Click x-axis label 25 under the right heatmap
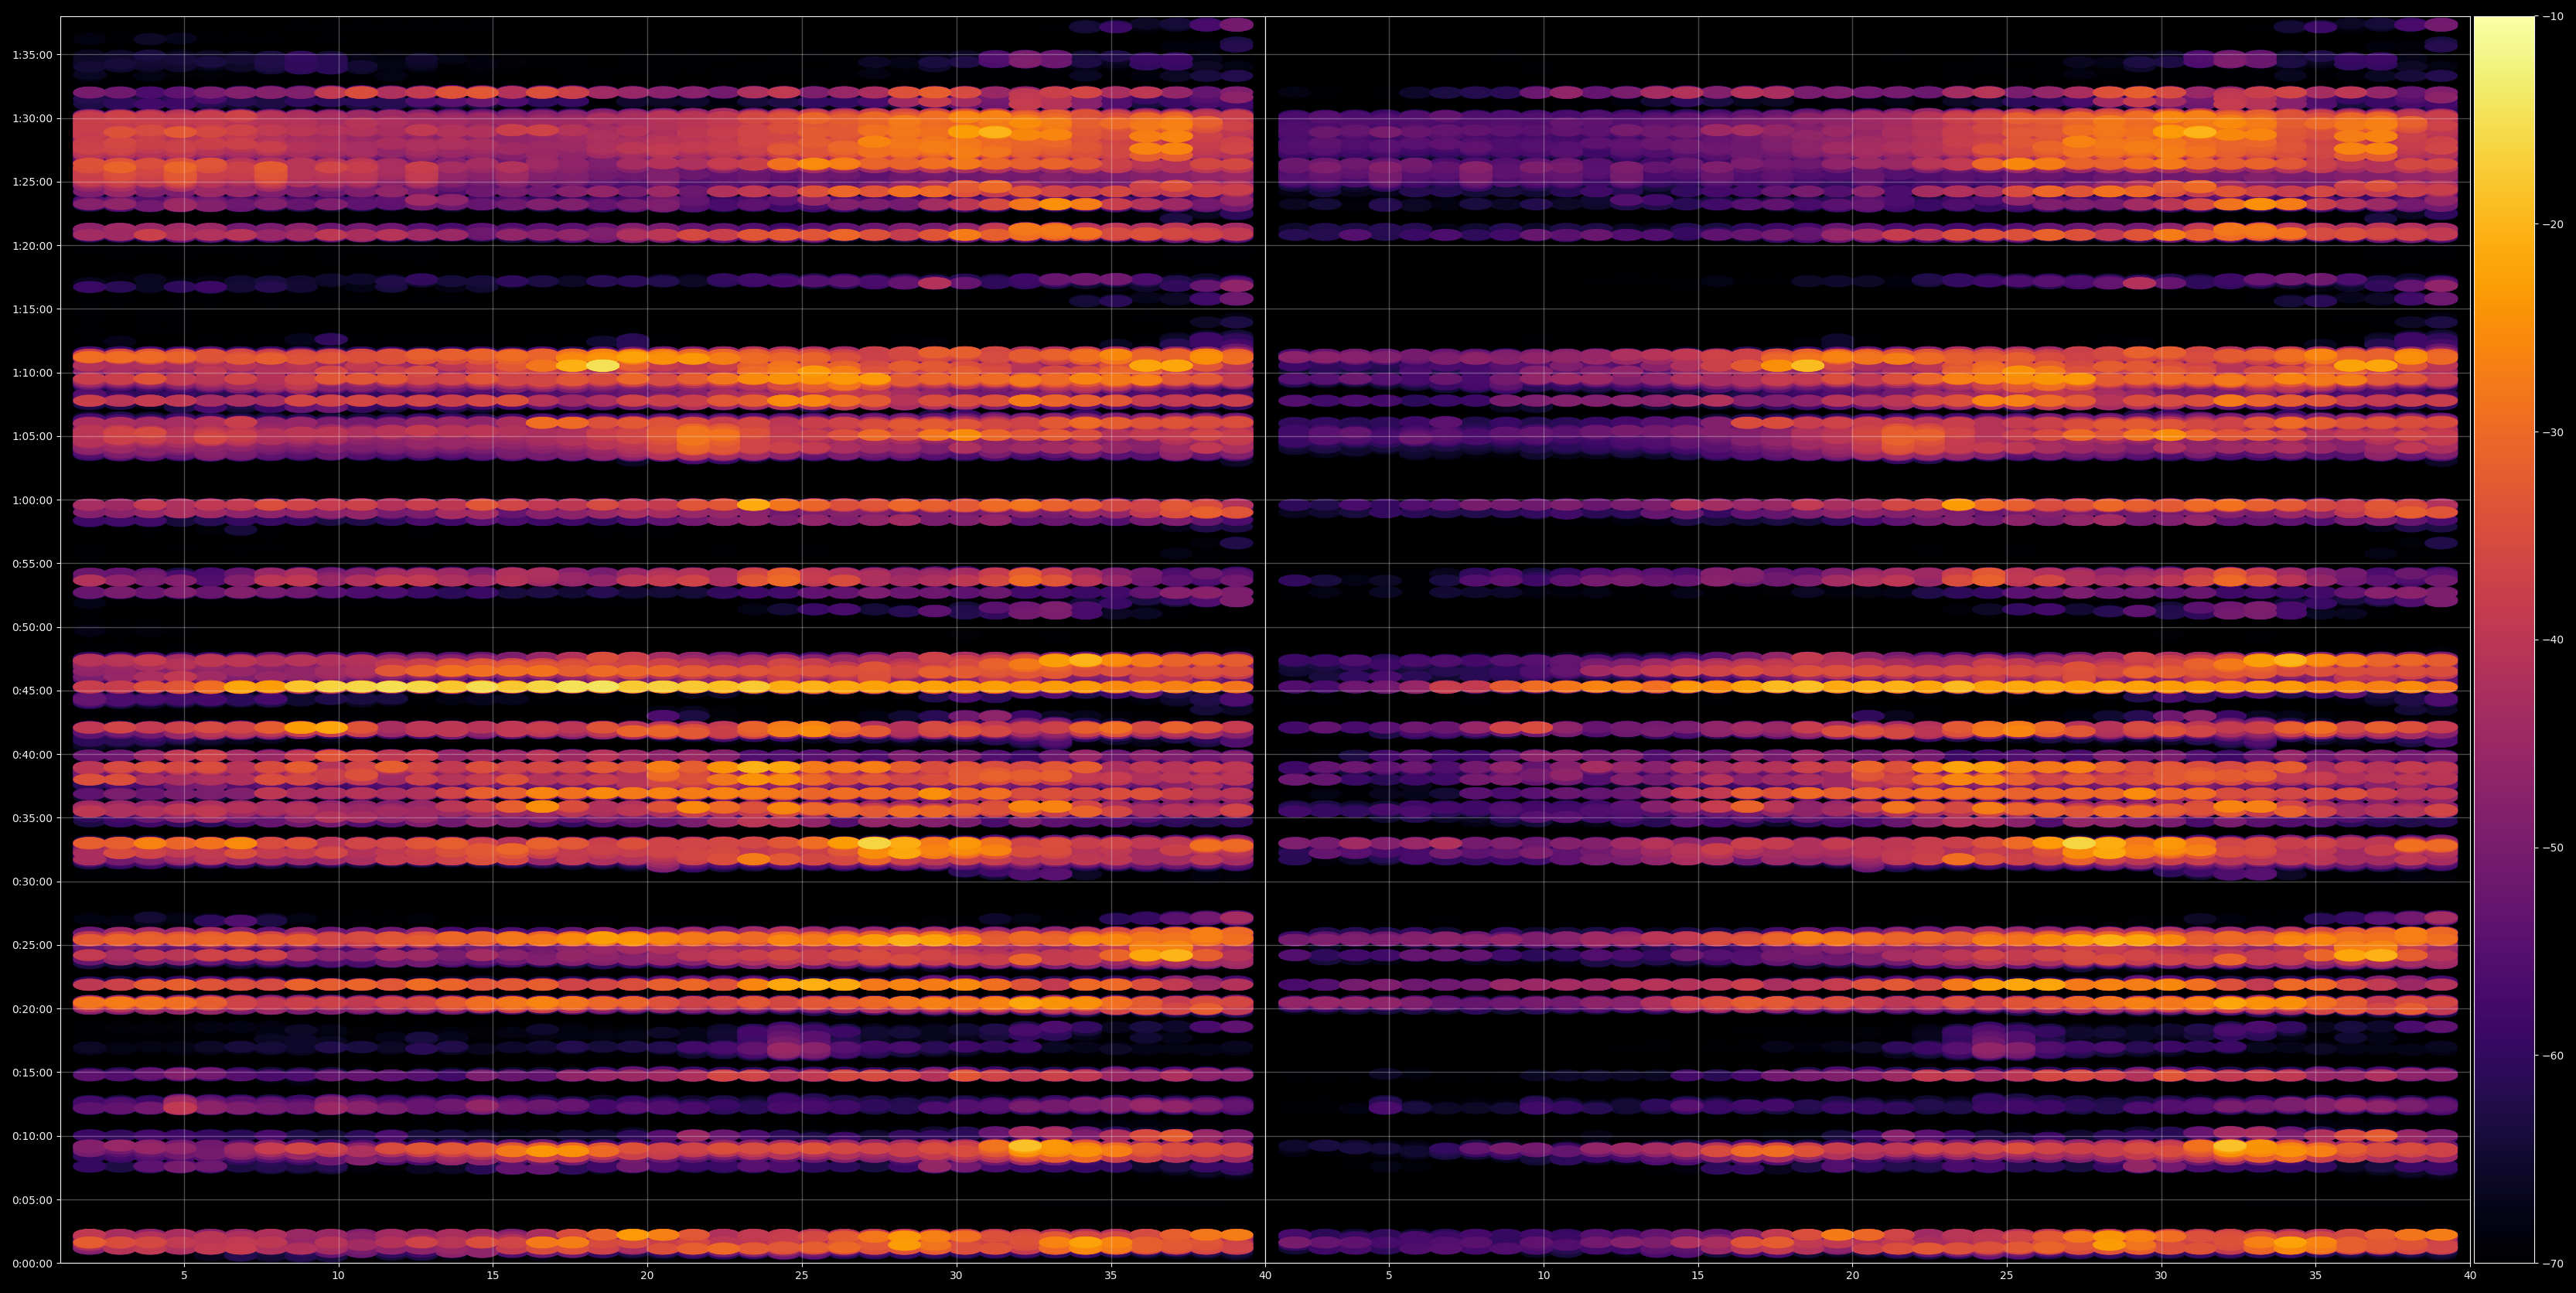 pos(2007,1276)
